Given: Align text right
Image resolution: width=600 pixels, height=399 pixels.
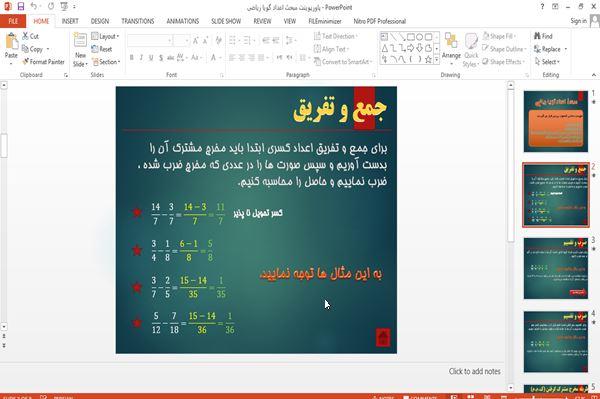Looking at the screenshot, I should tap(251, 58).
